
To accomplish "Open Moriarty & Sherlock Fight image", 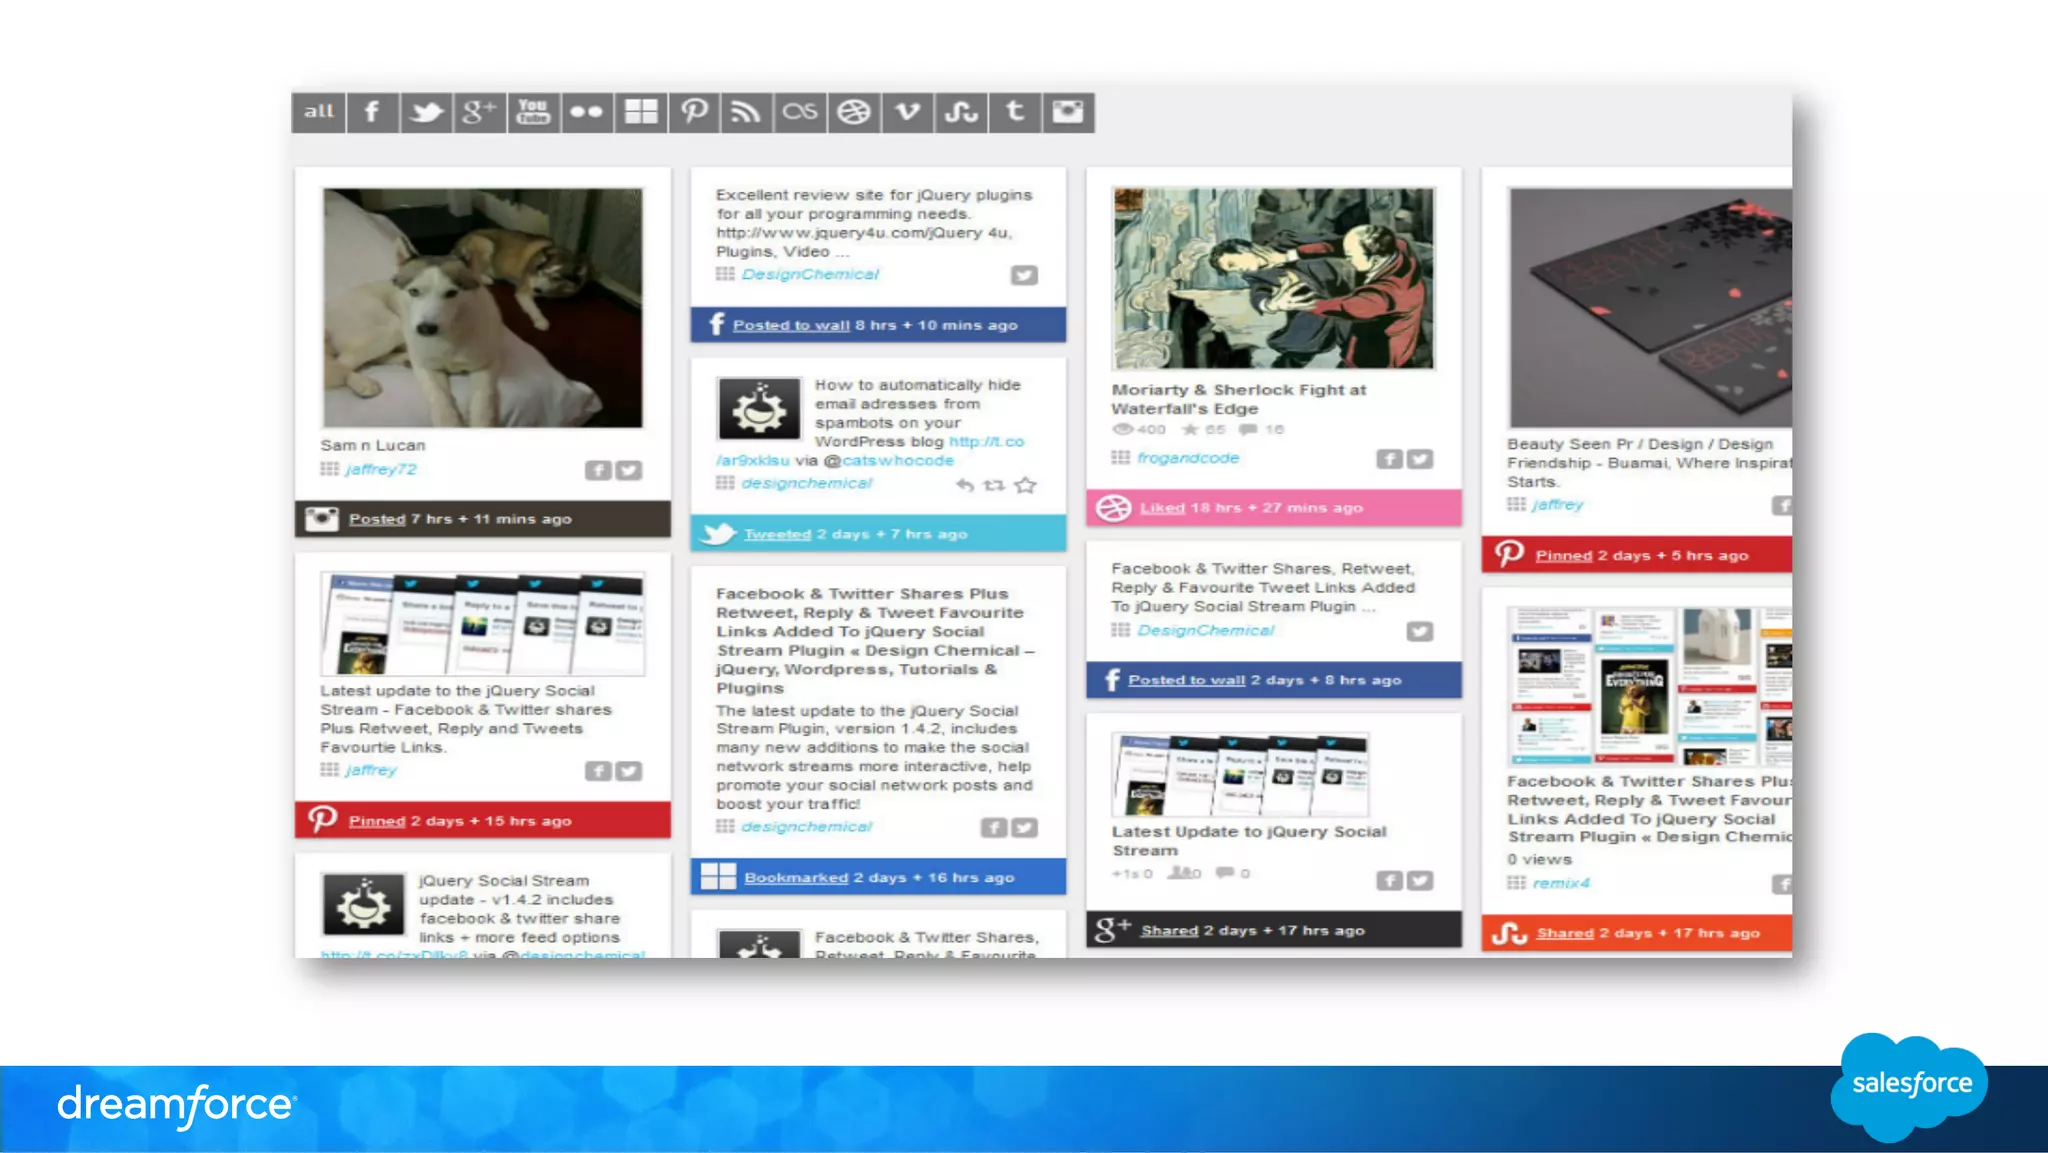I will tap(1272, 278).
